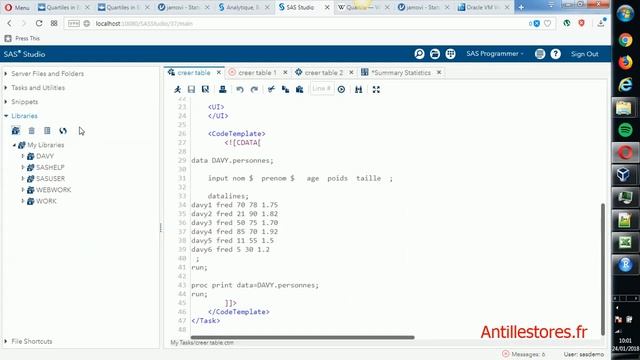
Task: Close the Summary Statistics tab
Action: pyautogui.click(x=439, y=73)
